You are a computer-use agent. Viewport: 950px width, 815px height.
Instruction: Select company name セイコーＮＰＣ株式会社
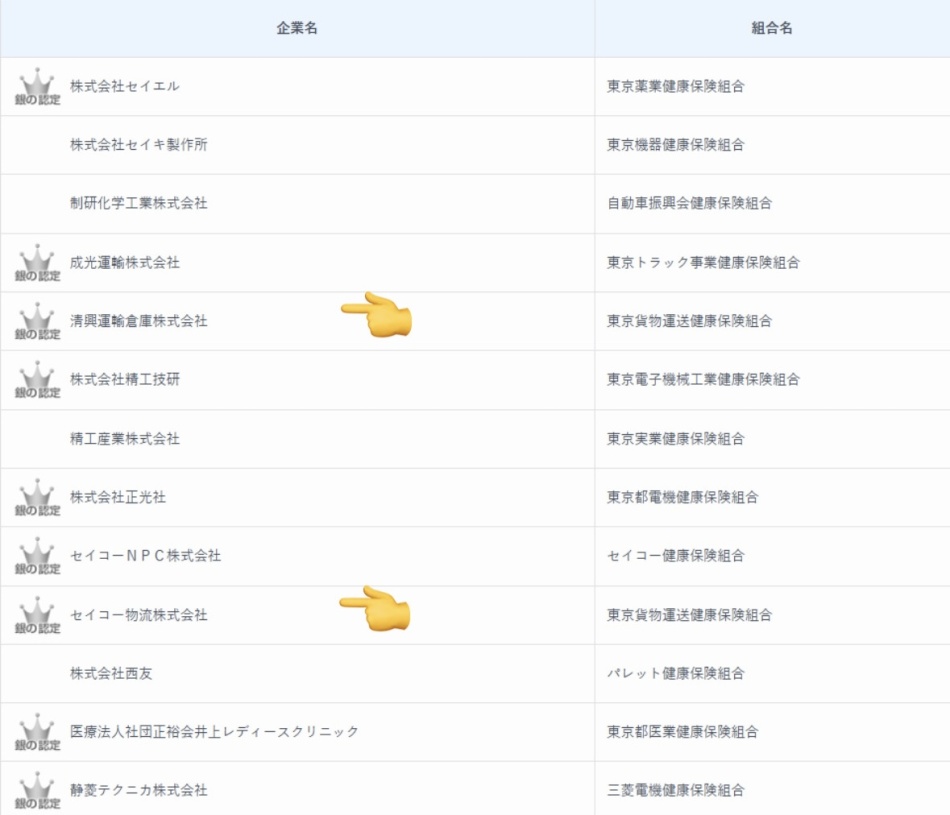tap(145, 556)
